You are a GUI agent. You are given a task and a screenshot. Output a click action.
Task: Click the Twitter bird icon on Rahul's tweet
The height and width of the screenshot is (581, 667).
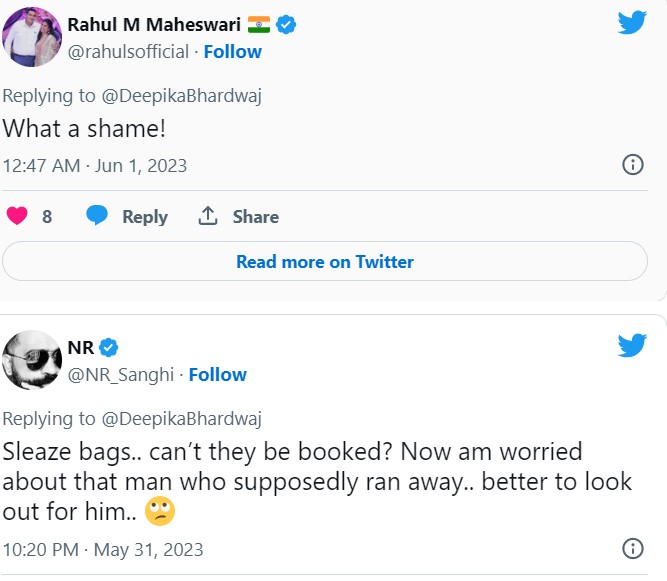[x=631, y=22]
